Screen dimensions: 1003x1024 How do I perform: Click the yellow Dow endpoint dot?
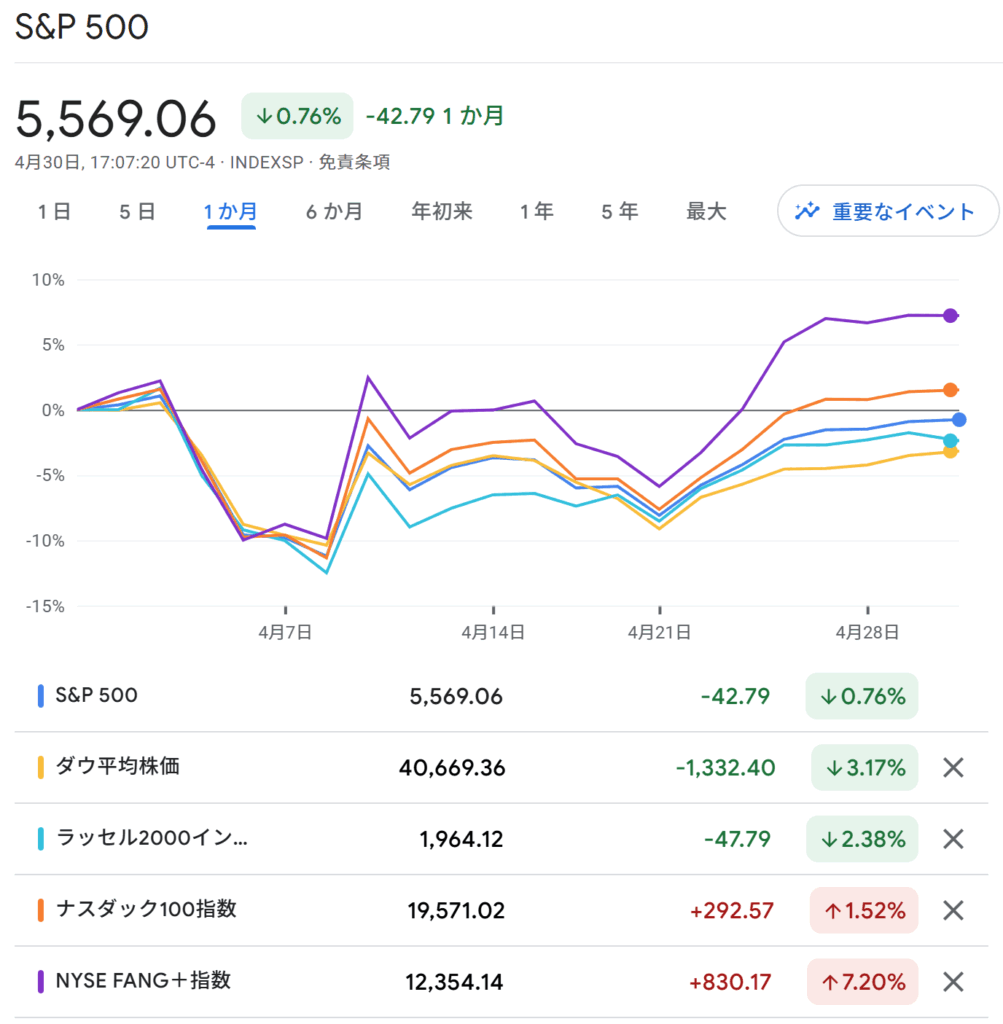pos(951,451)
